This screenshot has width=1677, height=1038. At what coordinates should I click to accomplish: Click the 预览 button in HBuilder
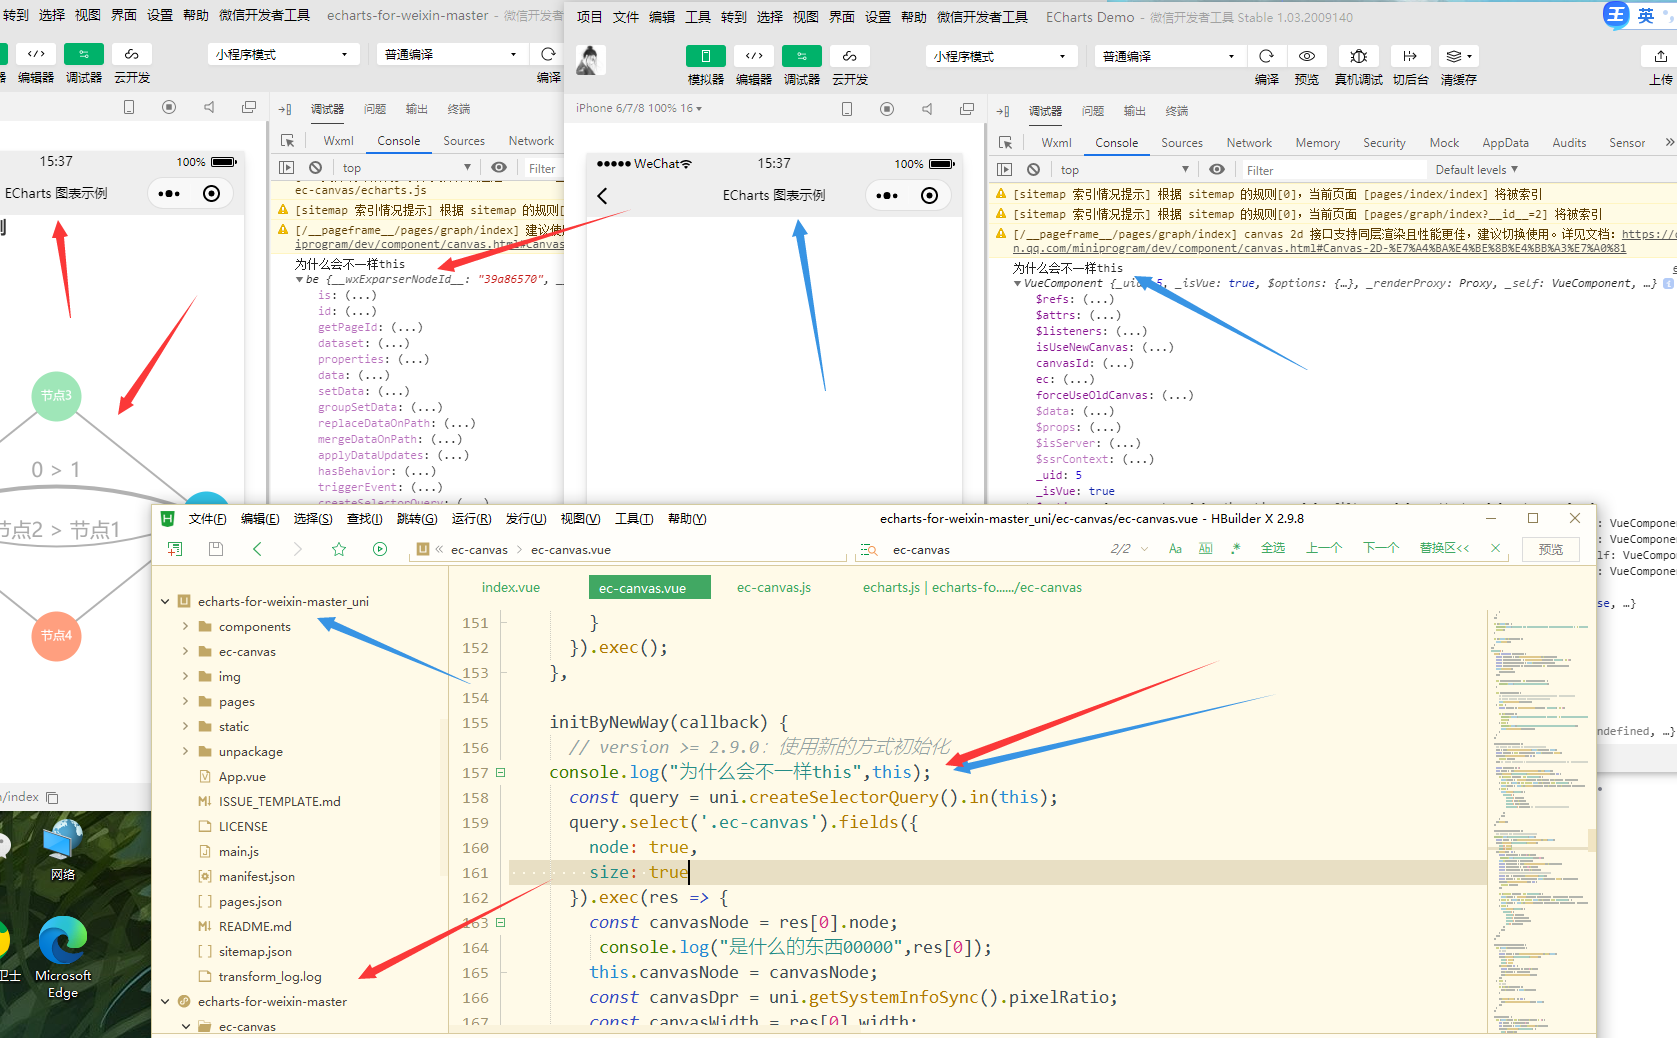(1550, 549)
